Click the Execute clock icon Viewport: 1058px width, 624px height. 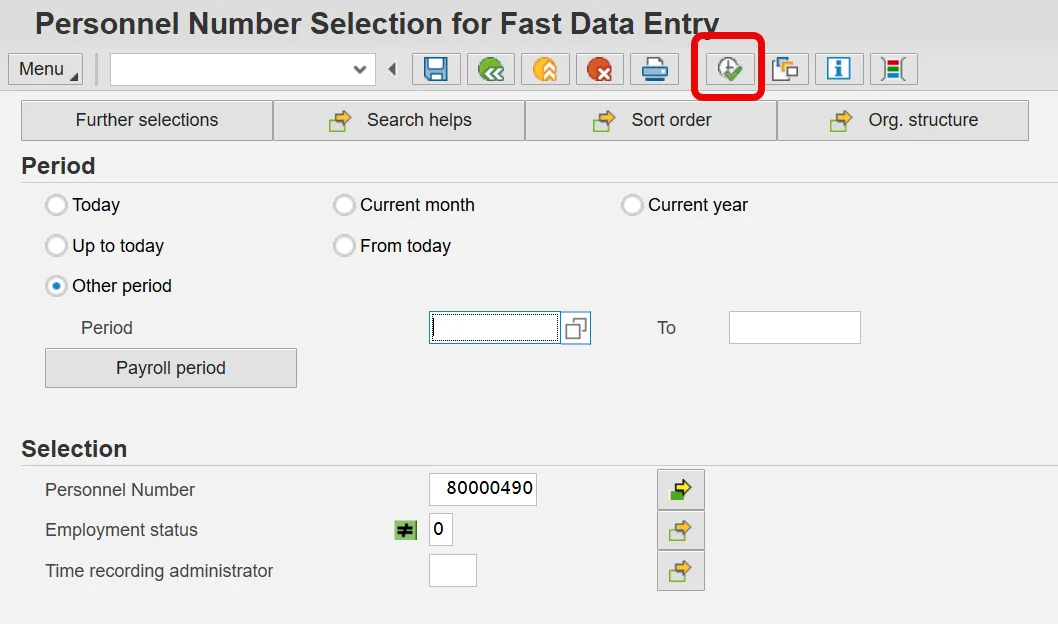point(730,69)
